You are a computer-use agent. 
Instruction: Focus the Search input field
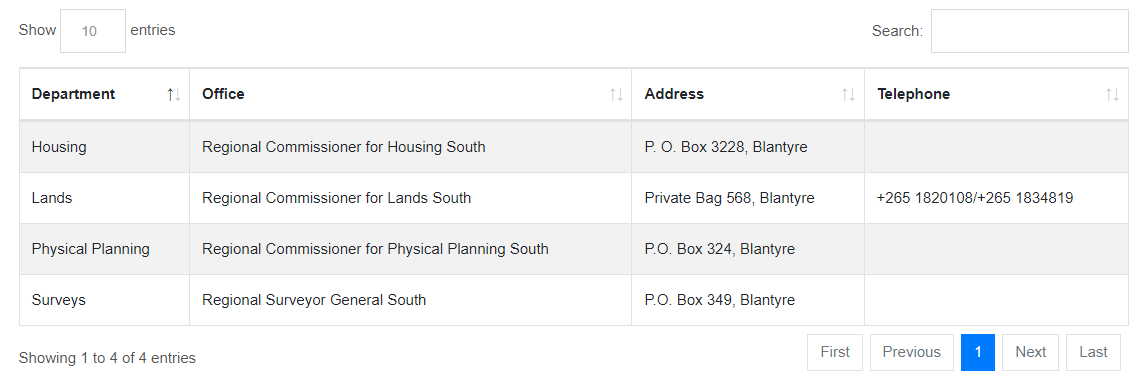coord(1030,31)
